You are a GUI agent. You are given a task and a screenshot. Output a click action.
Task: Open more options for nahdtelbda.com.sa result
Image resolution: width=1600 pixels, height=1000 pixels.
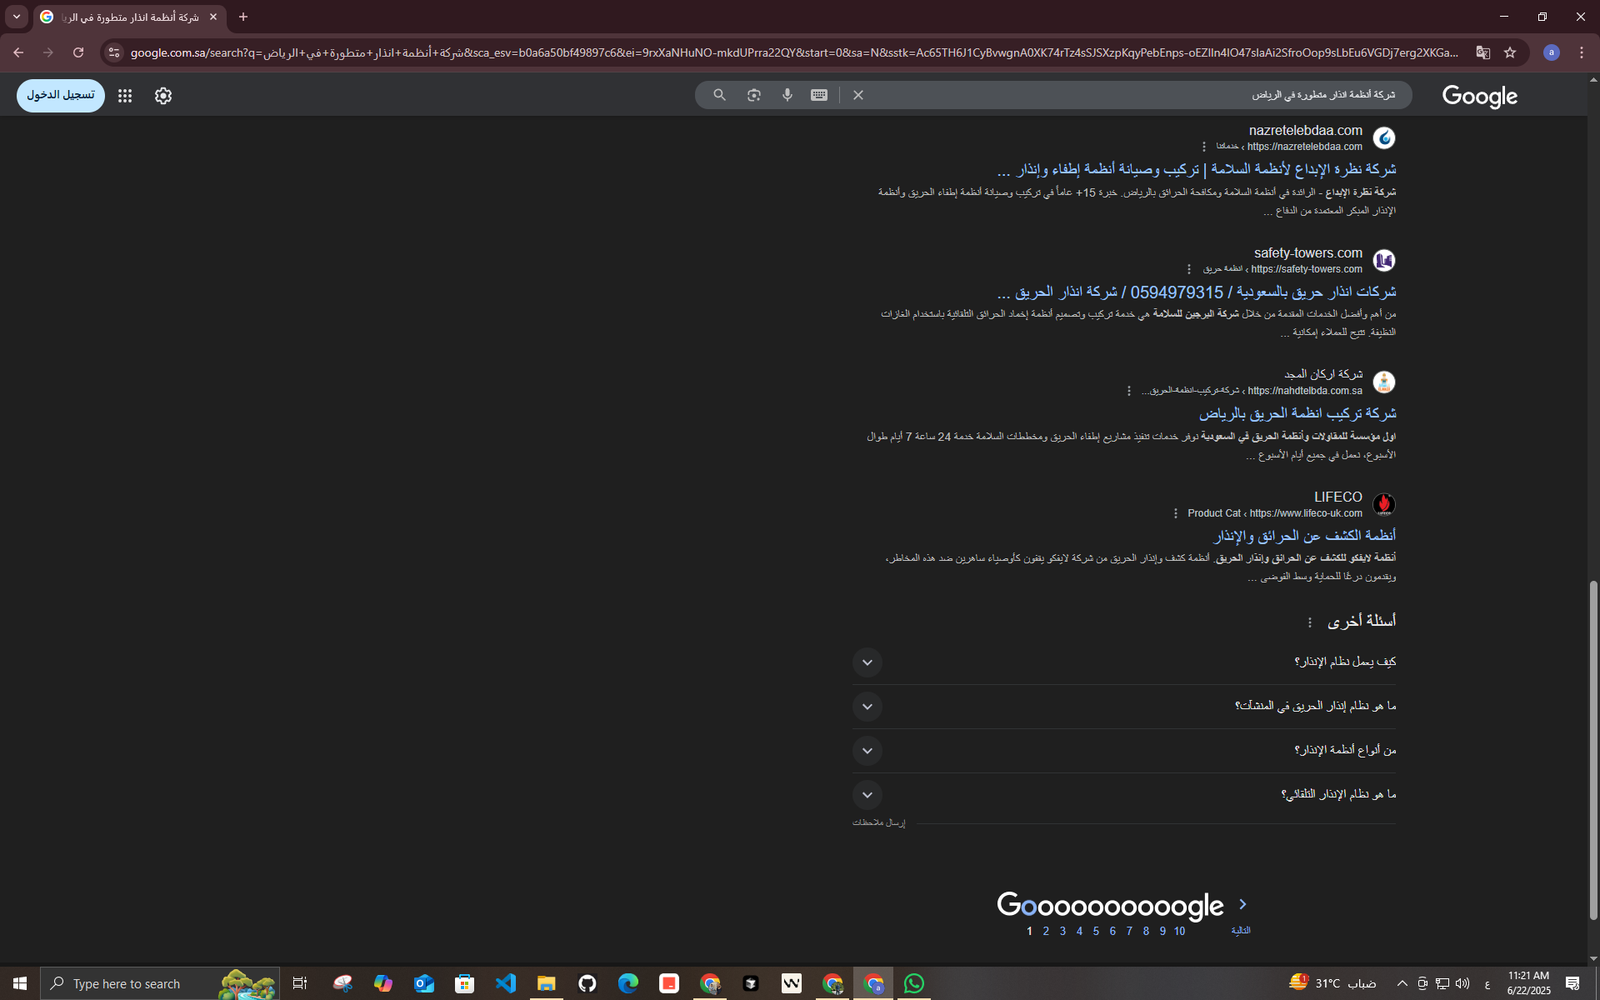[x=1129, y=391]
